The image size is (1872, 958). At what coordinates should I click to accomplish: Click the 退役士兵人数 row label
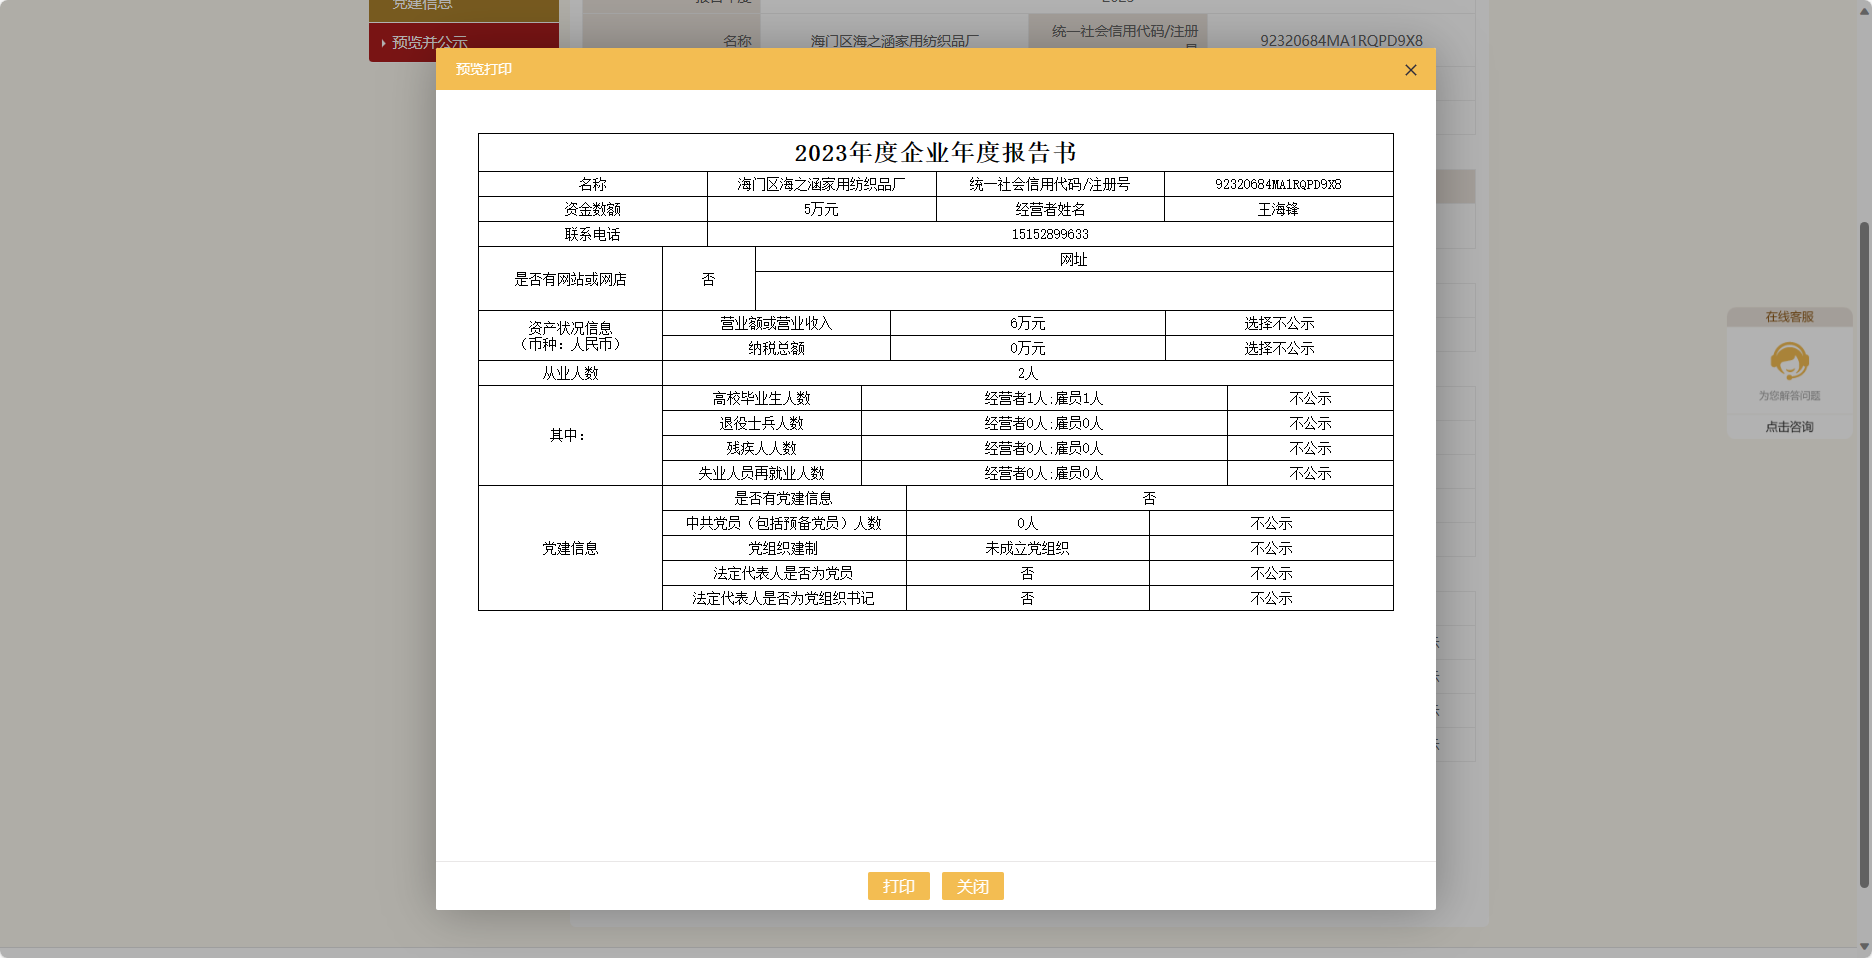[x=761, y=423]
